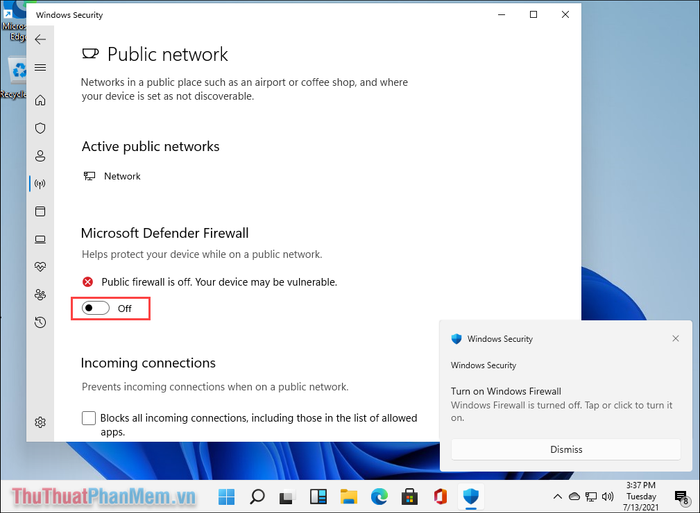Open Virus & threat protection shield icon
The image size is (700, 513).
40,129
